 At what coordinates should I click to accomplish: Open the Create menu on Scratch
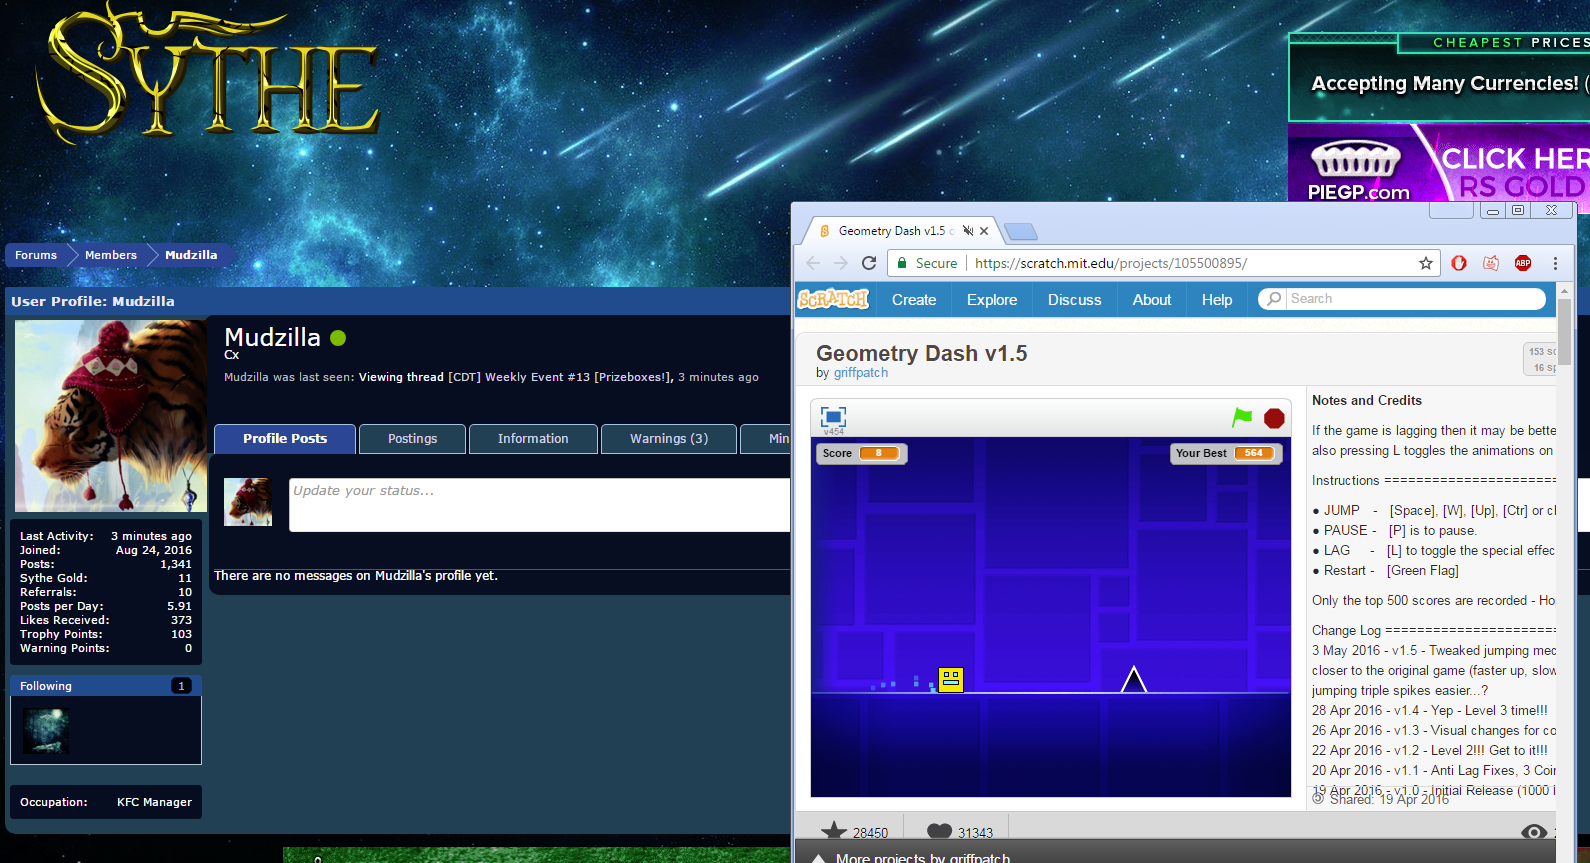click(914, 299)
